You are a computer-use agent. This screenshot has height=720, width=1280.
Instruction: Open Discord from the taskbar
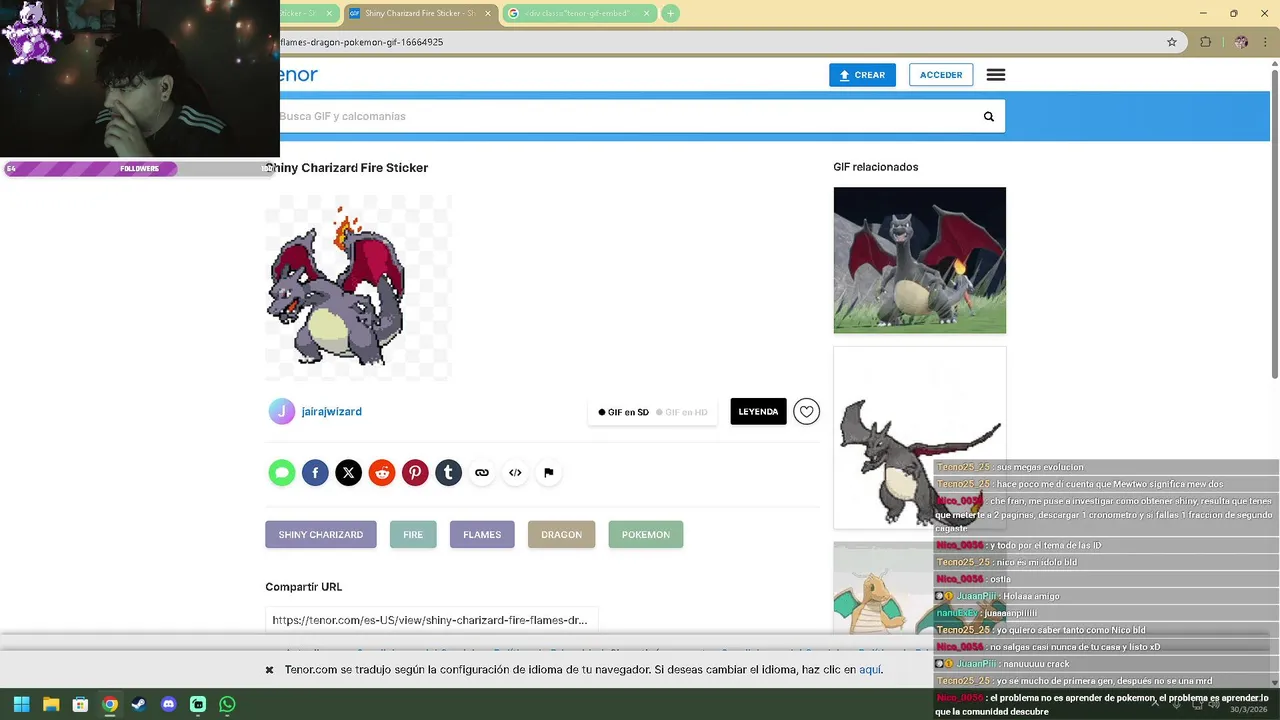coord(168,704)
